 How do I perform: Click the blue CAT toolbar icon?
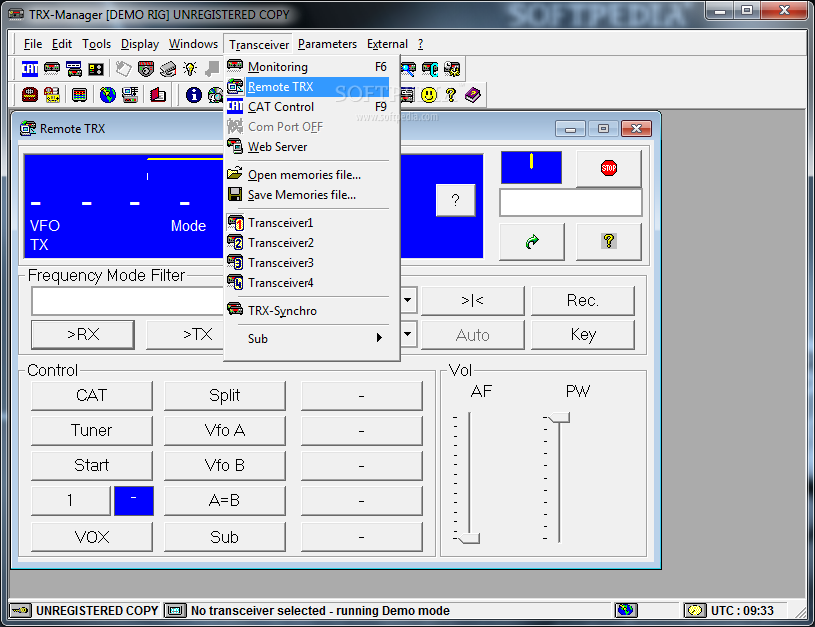(30, 69)
